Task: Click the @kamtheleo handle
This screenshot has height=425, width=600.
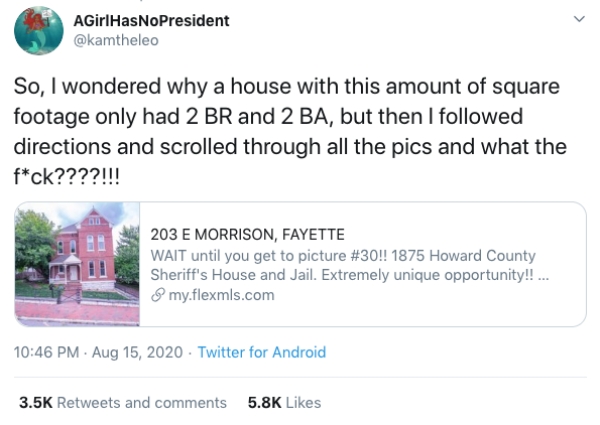Action: pyautogui.click(x=117, y=40)
